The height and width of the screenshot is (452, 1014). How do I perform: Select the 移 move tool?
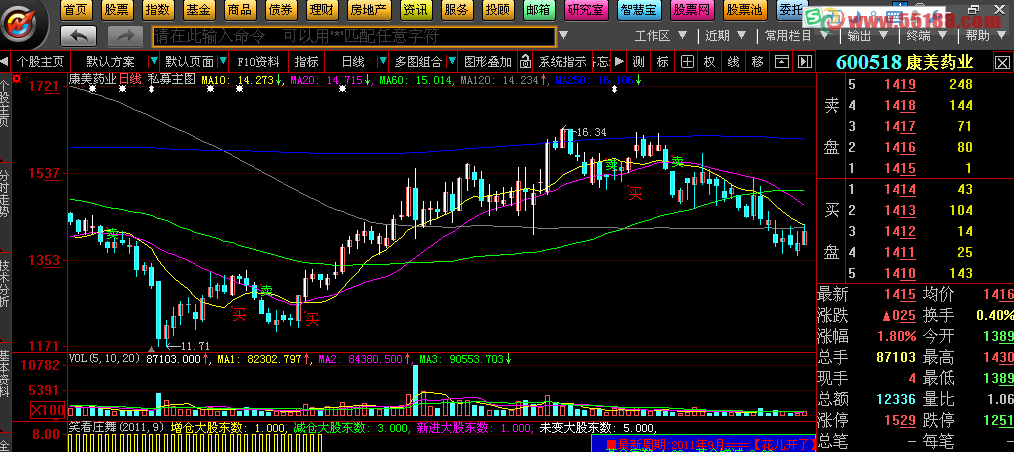(758, 62)
